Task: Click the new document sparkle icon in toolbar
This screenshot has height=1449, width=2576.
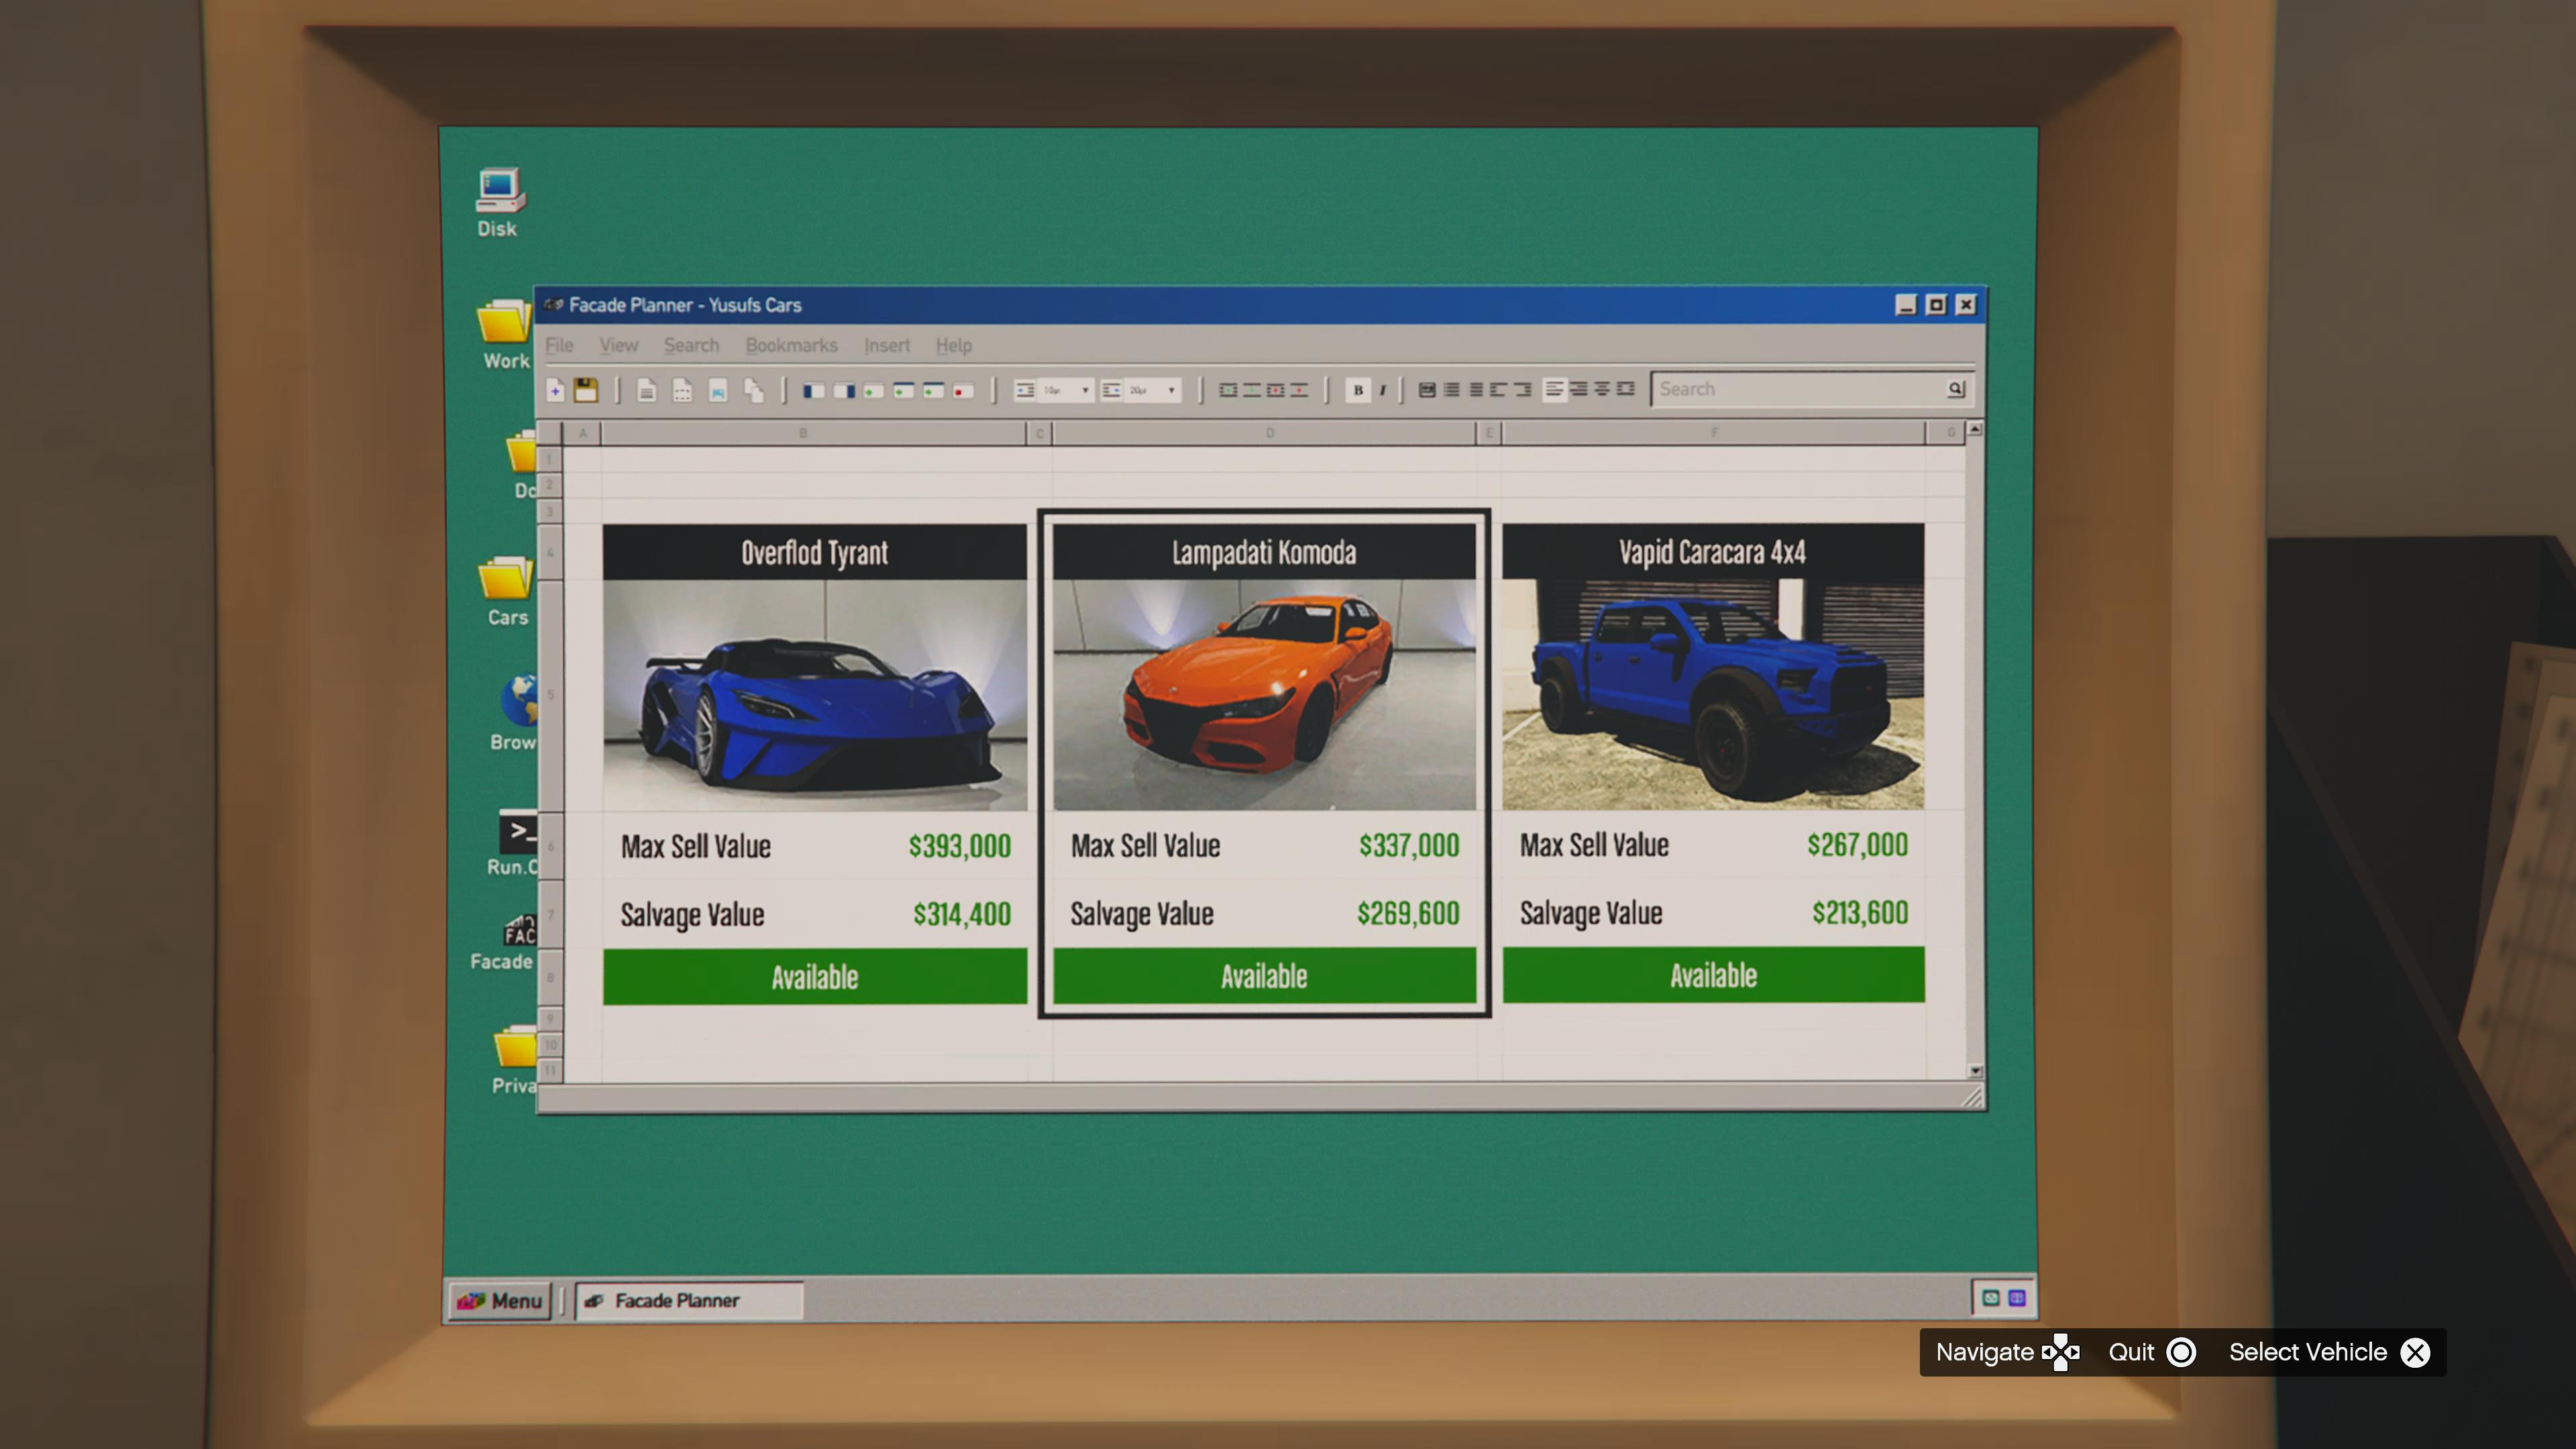Action: tap(556, 391)
